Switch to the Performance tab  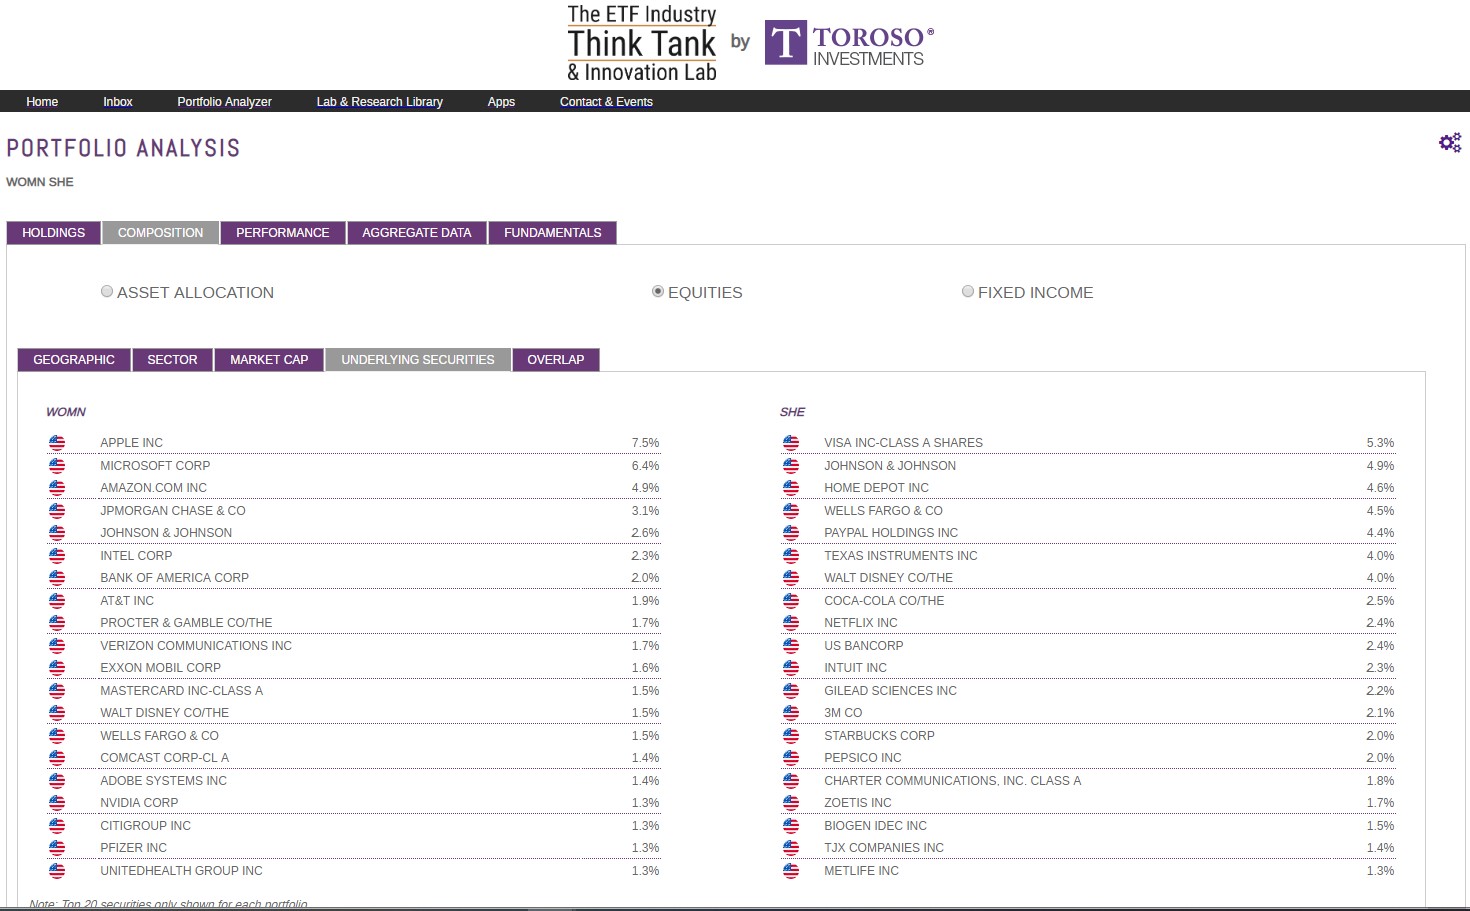click(283, 233)
